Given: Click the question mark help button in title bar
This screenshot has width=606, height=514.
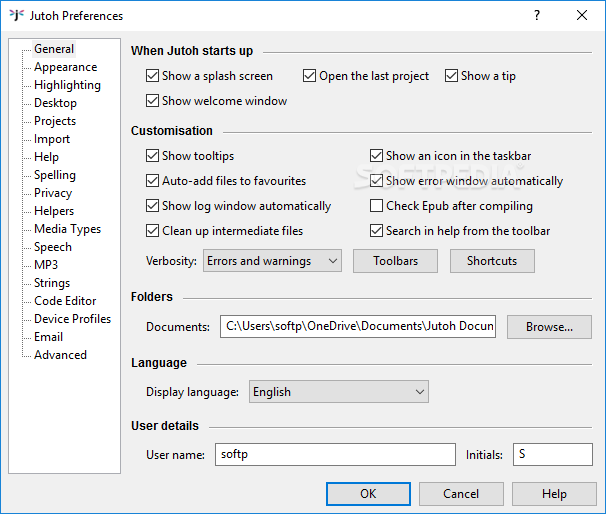Looking at the screenshot, I should click(537, 15).
